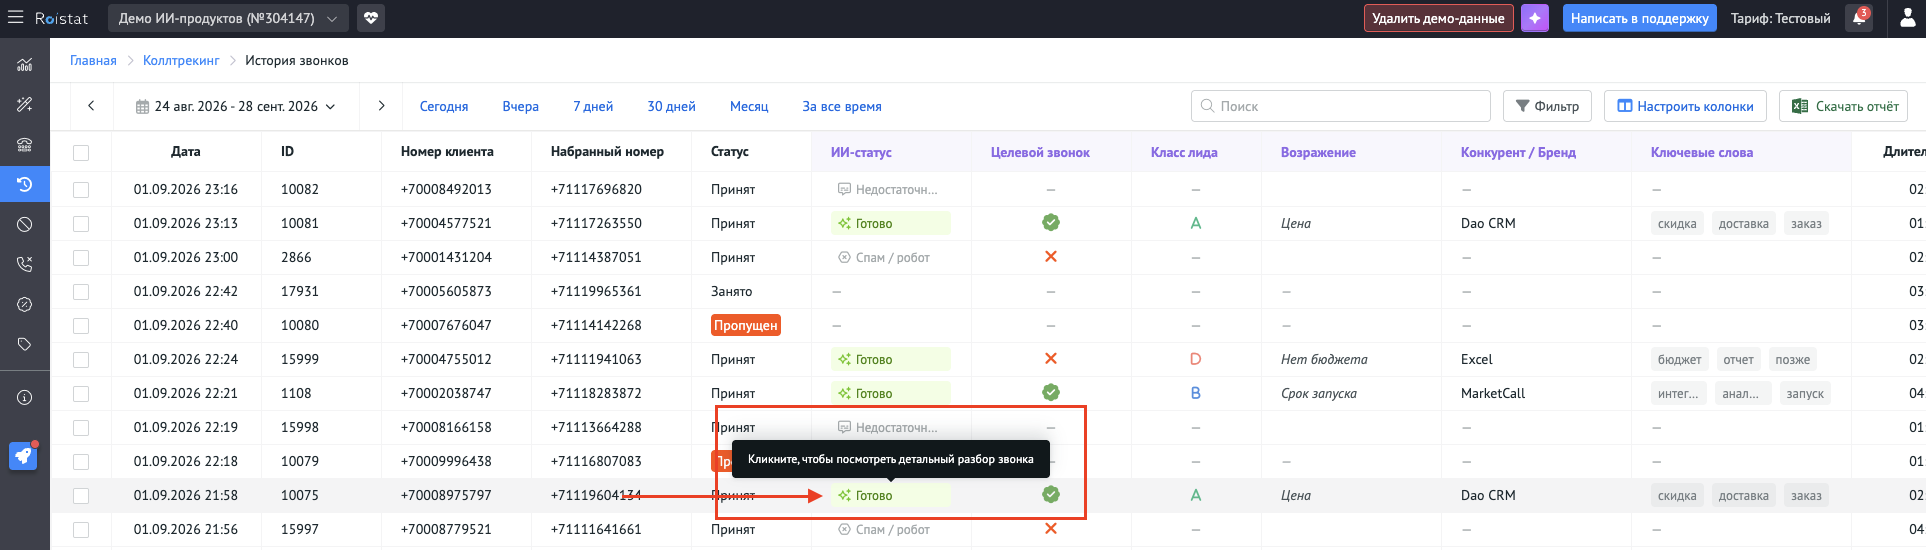This screenshot has height=550, width=1926.
Task: Select the Месяц period tab
Action: [749, 107]
